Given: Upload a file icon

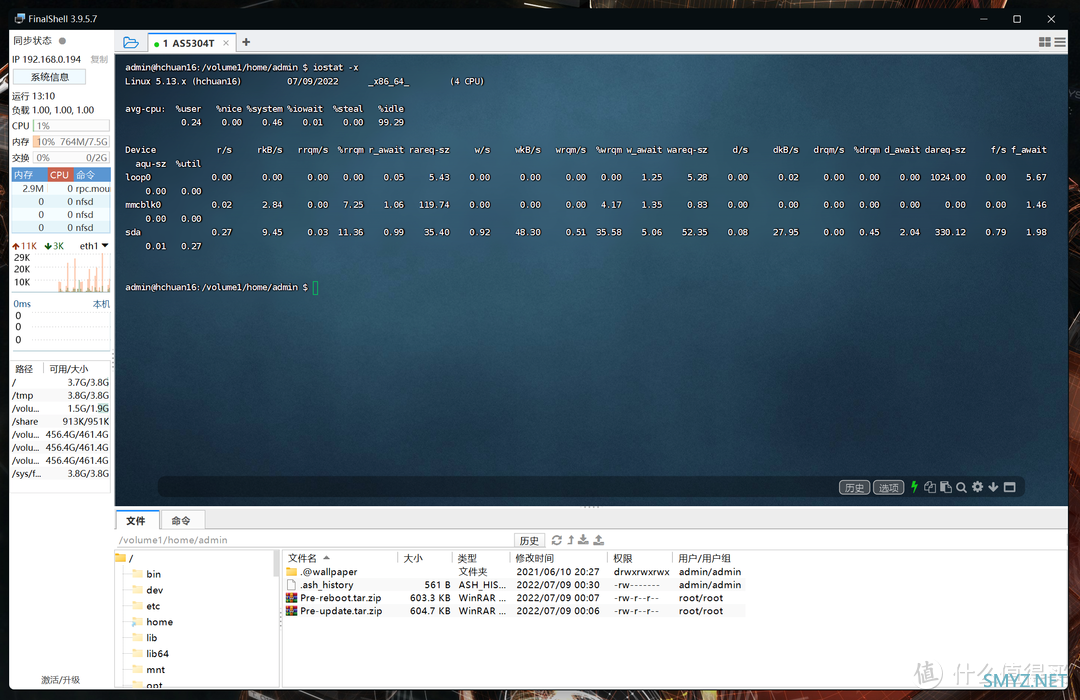Looking at the screenshot, I should click(x=599, y=539).
